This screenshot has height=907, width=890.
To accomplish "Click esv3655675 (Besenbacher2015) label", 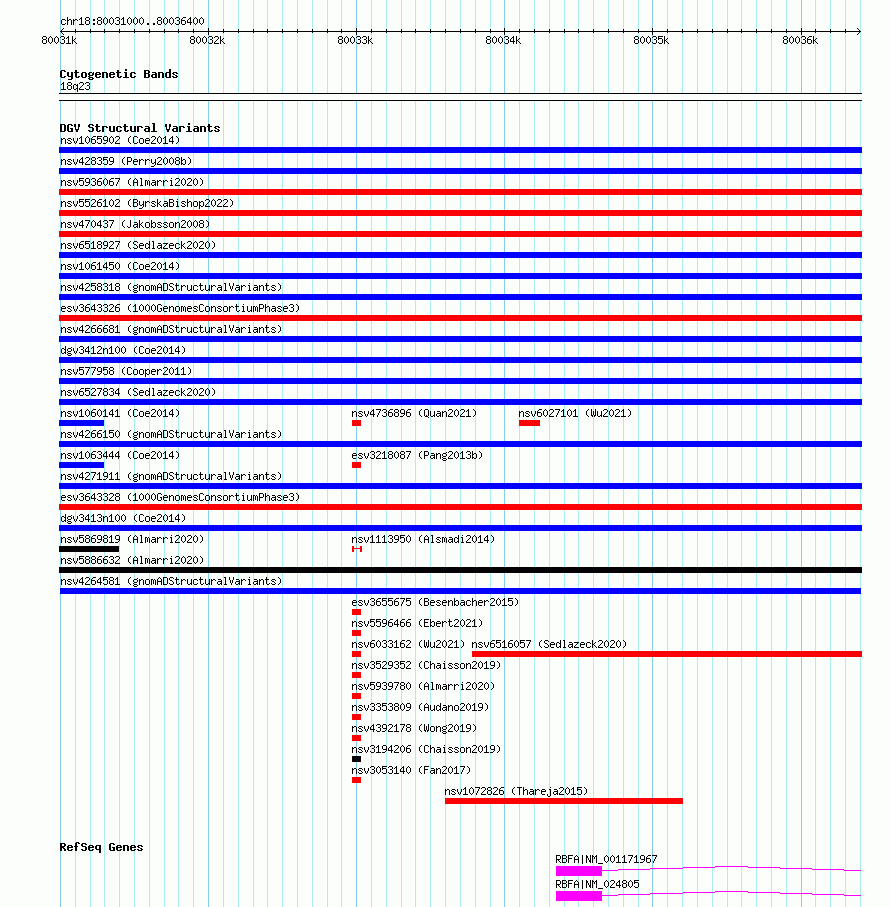I will [x=435, y=602].
